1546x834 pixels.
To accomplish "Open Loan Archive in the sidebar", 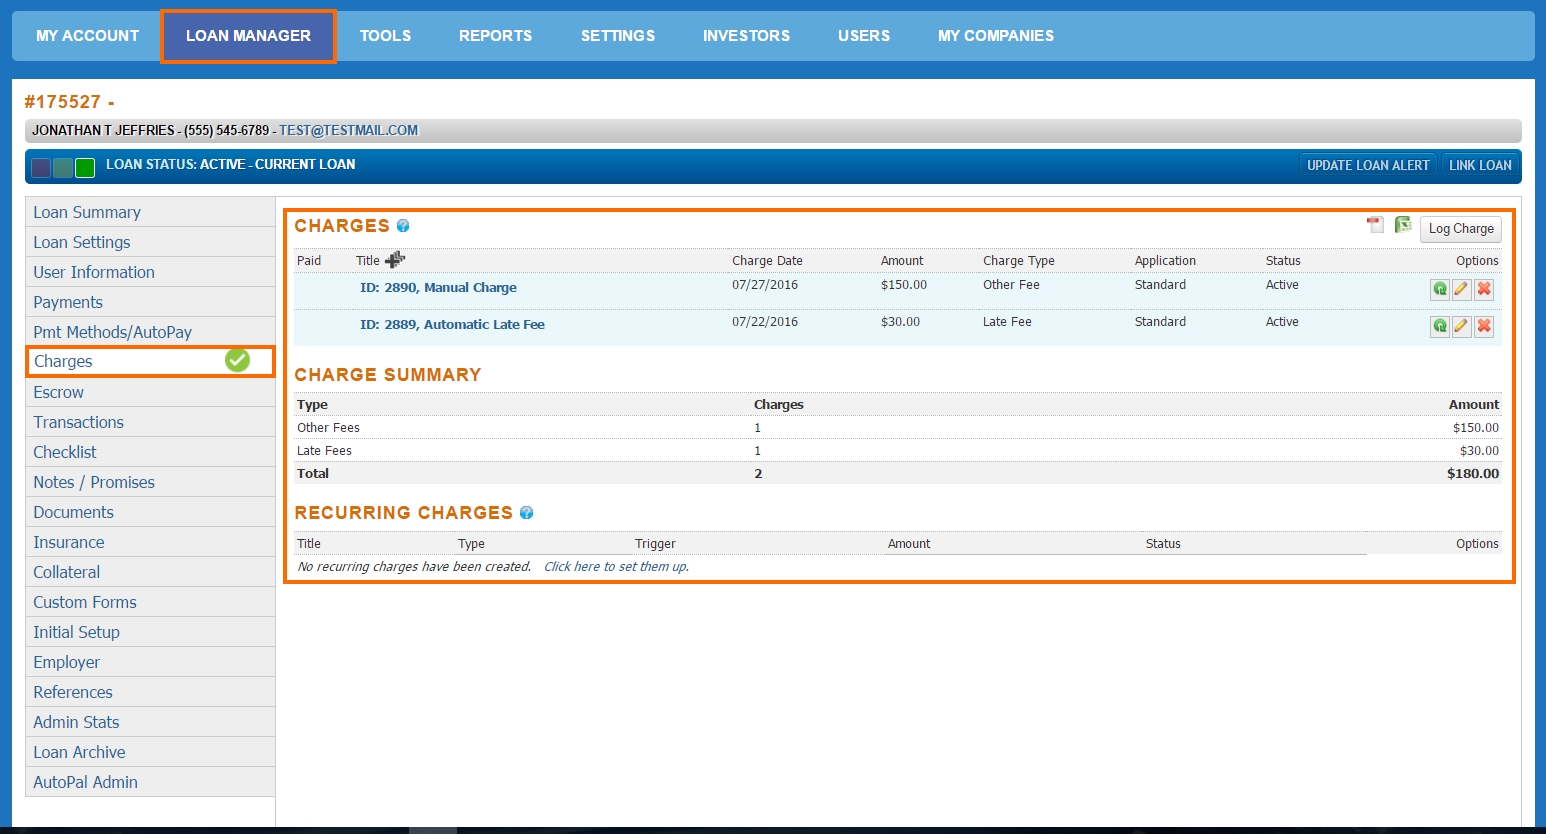I will click(150, 752).
